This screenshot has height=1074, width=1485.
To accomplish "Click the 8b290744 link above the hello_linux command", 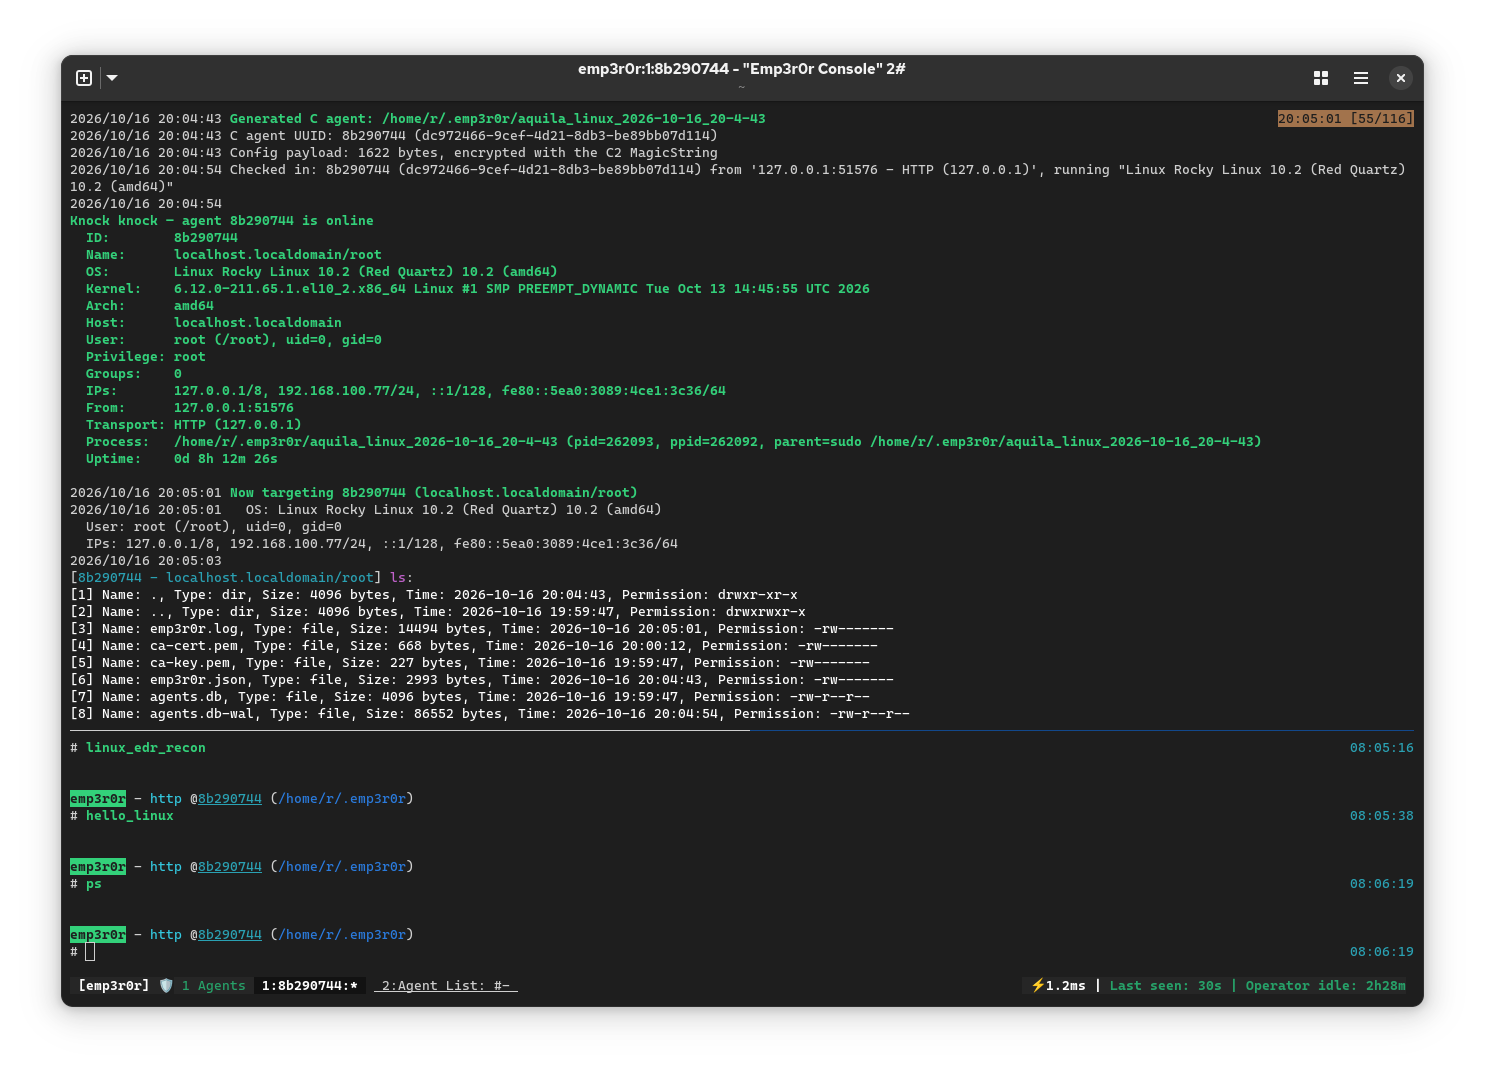I will click(x=230, y=799).
